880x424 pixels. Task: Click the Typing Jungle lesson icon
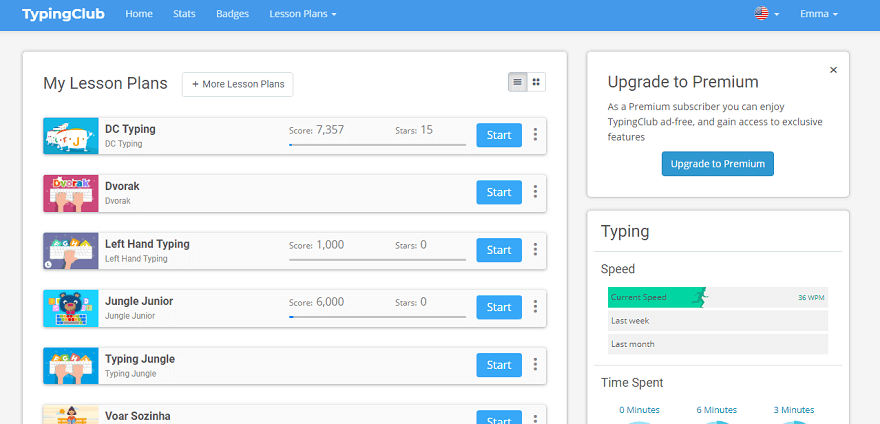coord(70,366)
